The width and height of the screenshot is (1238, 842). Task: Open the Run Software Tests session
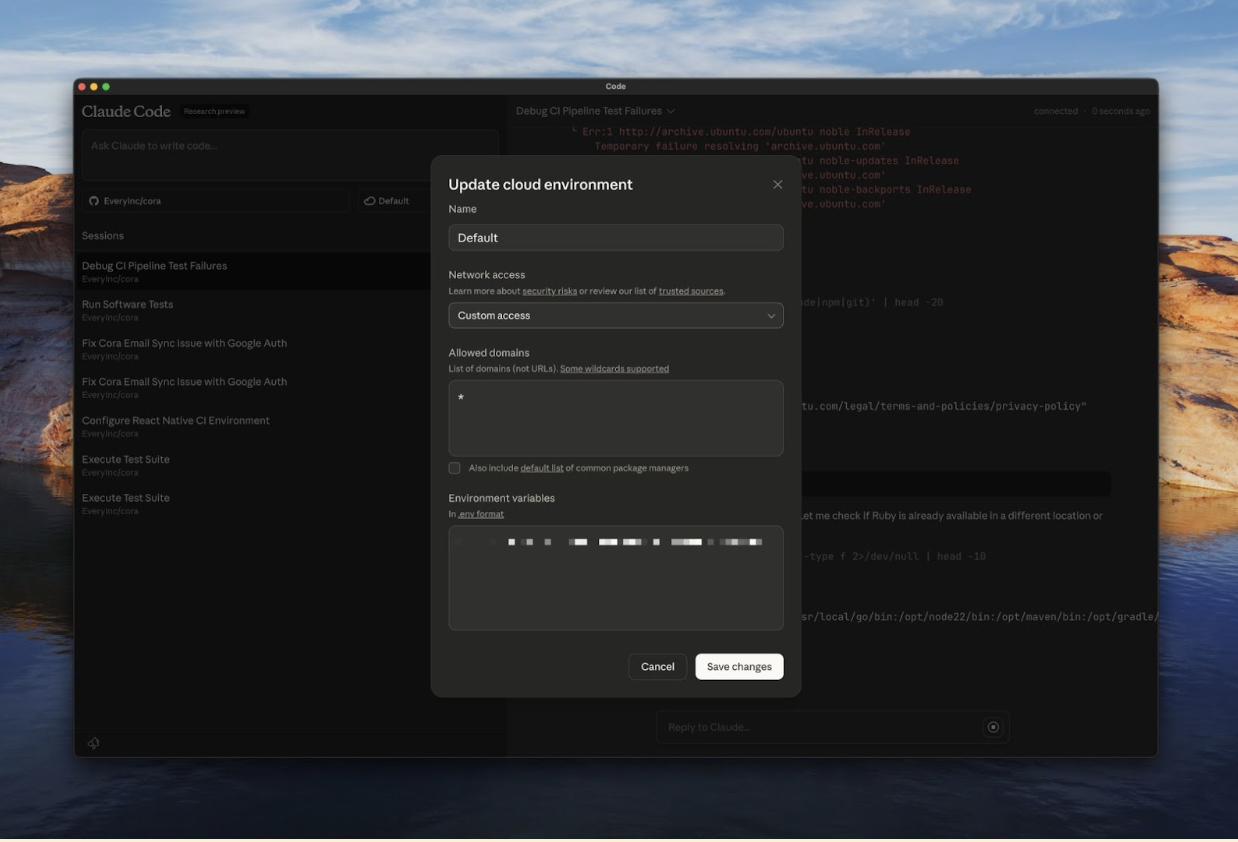[127, 304]
